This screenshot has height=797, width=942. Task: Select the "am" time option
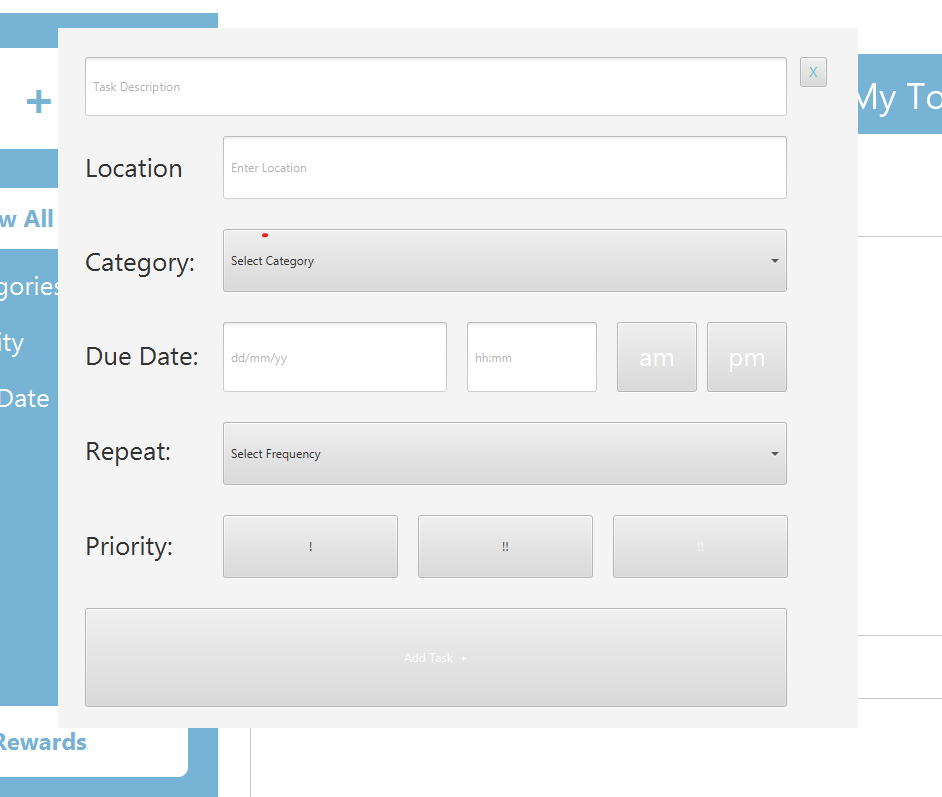pos(656,357)
